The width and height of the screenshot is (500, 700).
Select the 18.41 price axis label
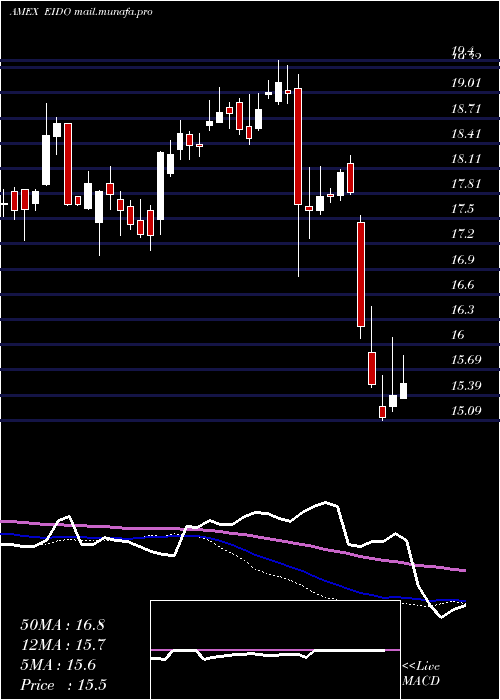point(466,133)
